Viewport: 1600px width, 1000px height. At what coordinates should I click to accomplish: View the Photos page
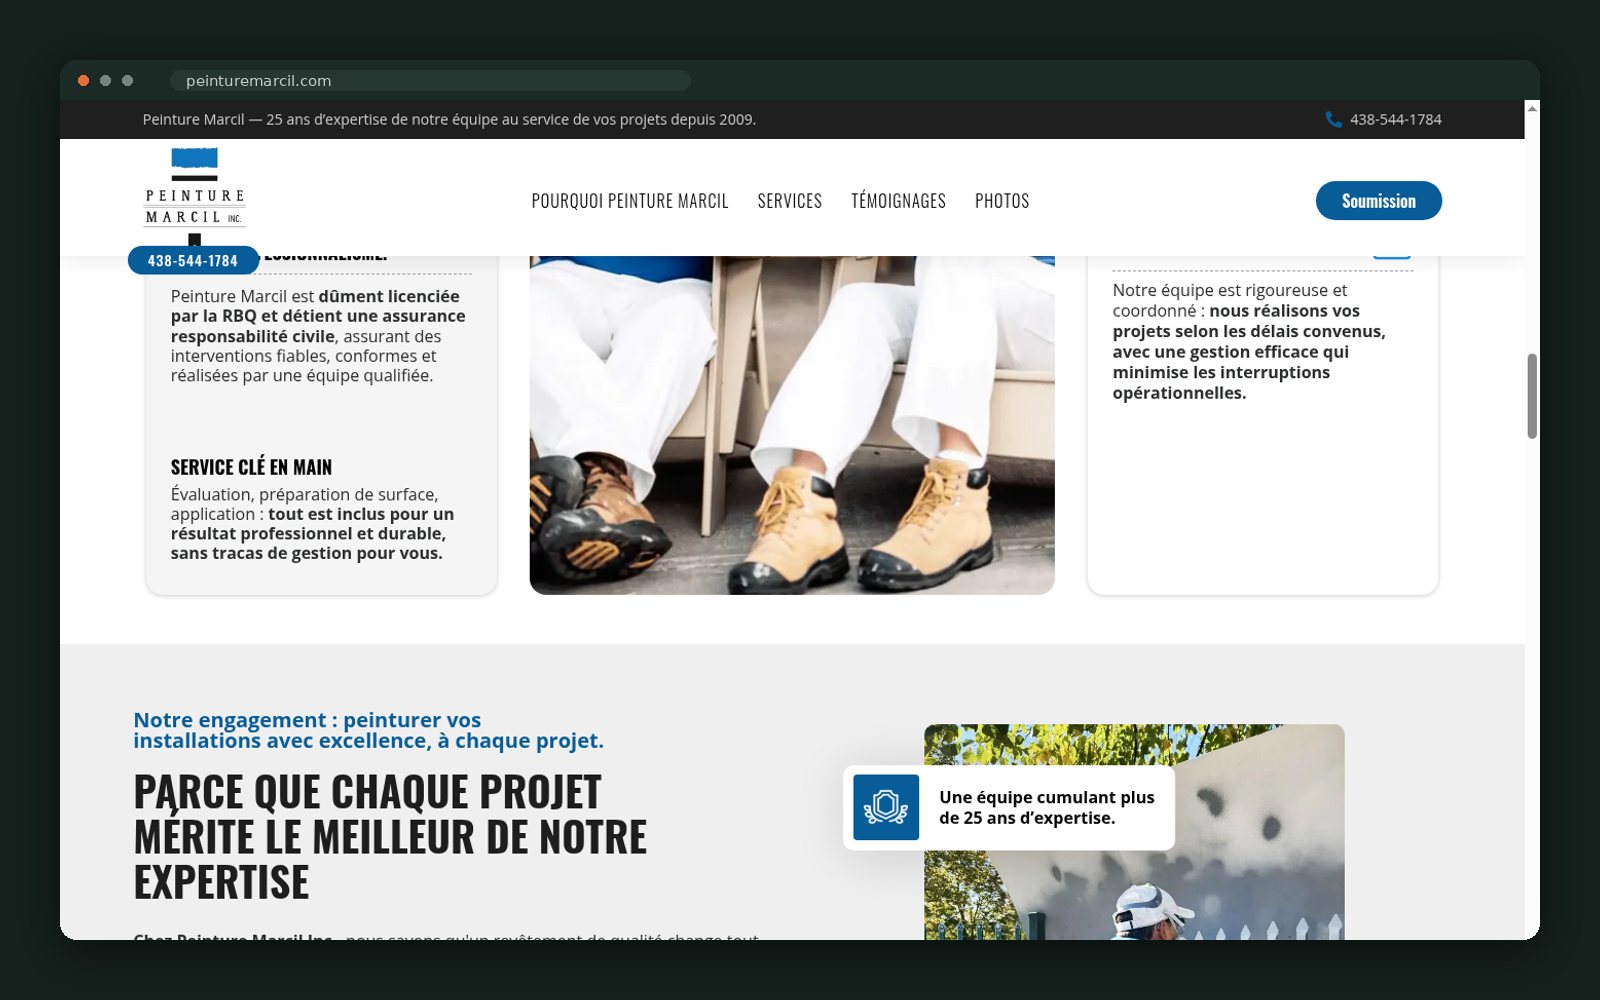click(x=1002, y=201)
